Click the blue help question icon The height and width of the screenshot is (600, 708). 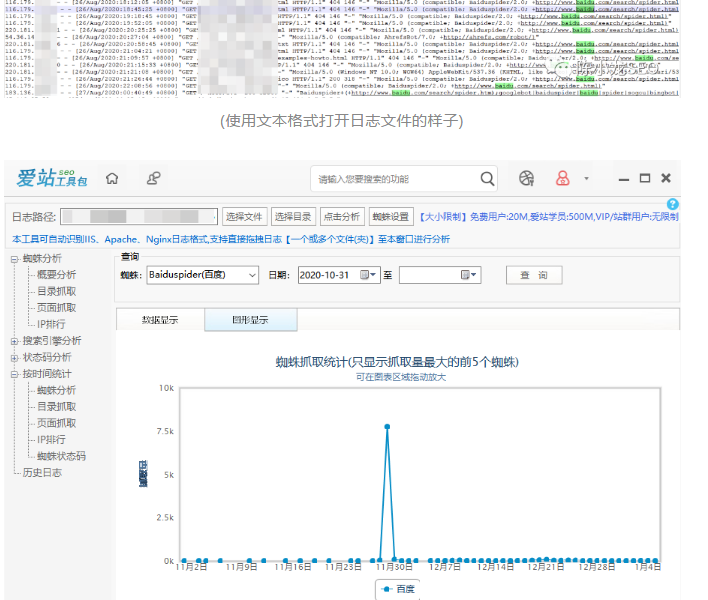(672, 204)
